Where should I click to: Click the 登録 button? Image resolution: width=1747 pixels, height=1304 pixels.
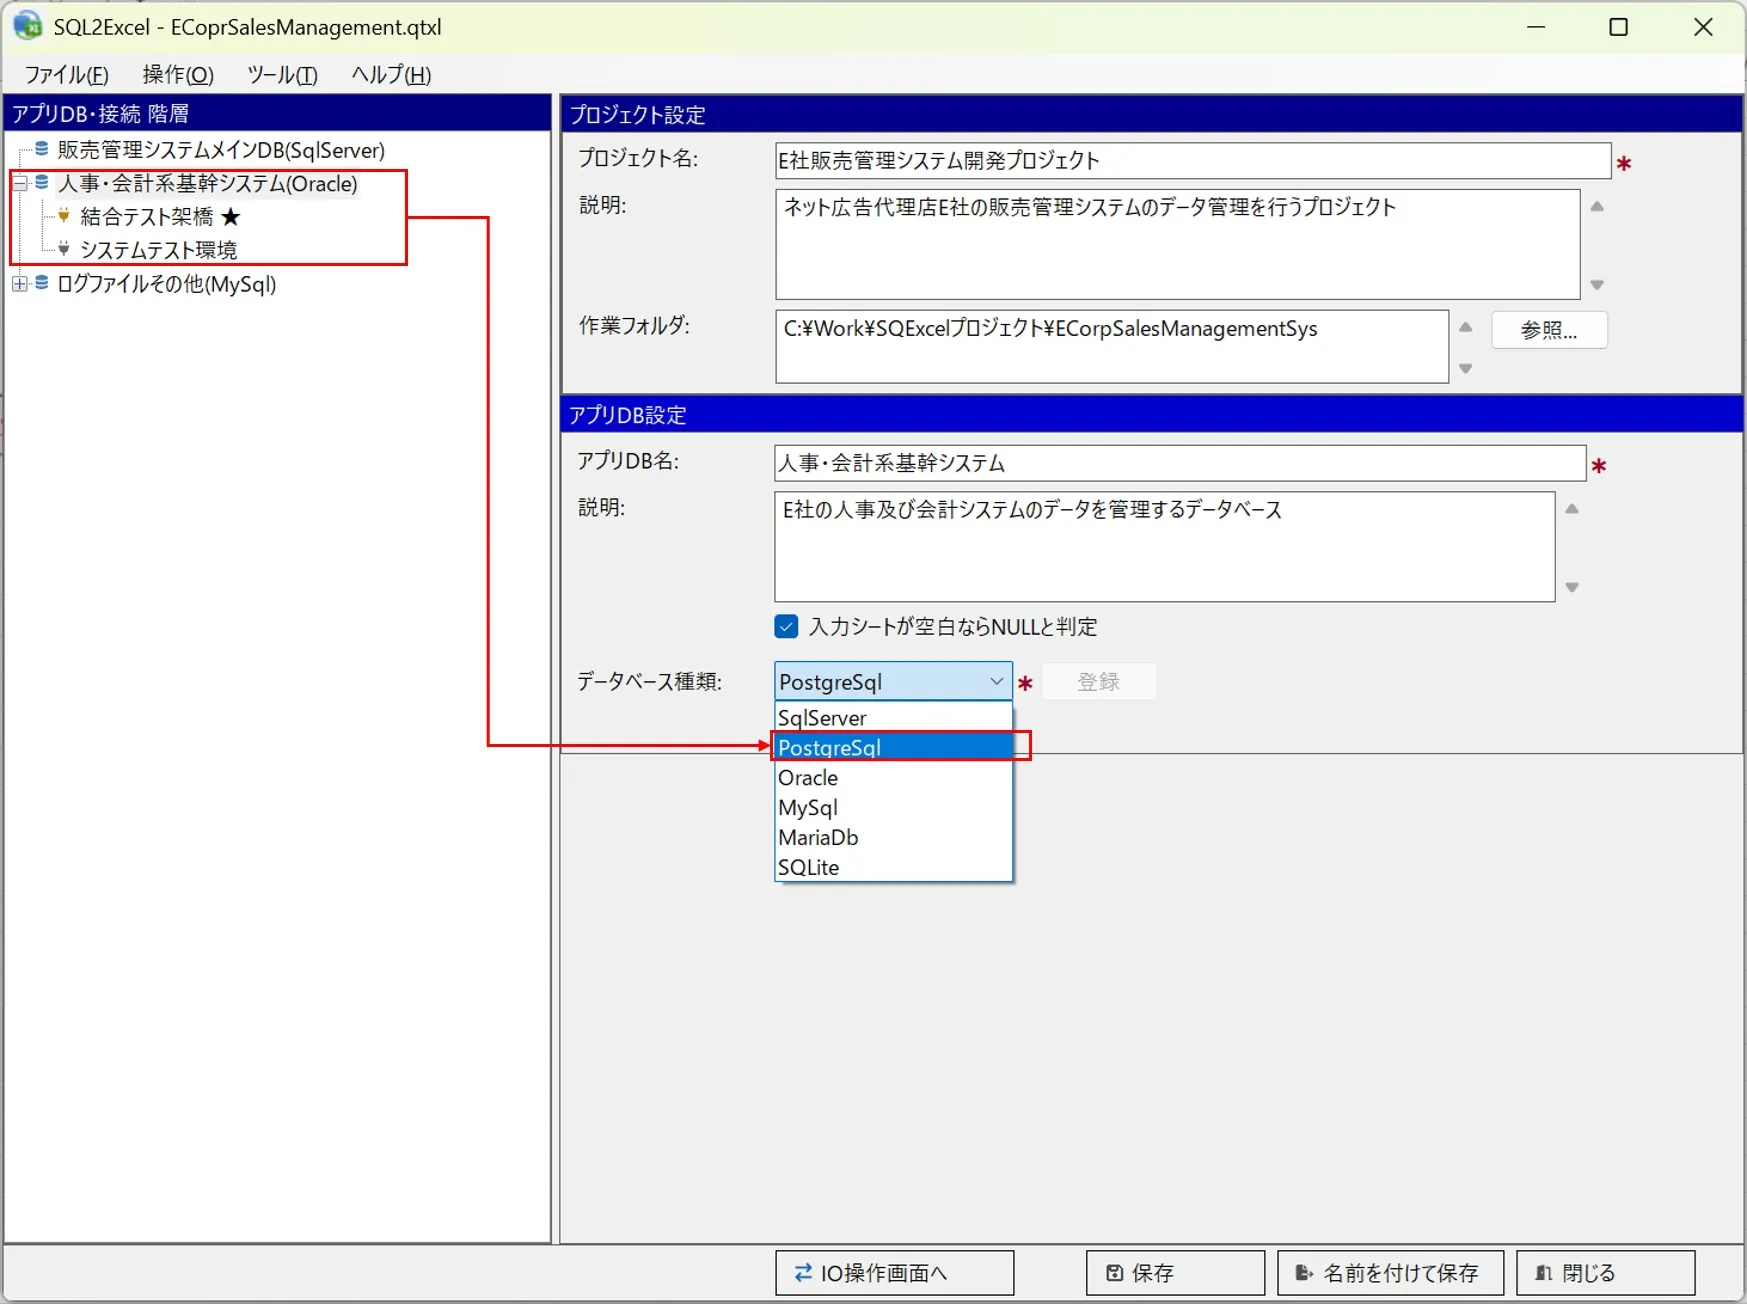[1098, 681]
